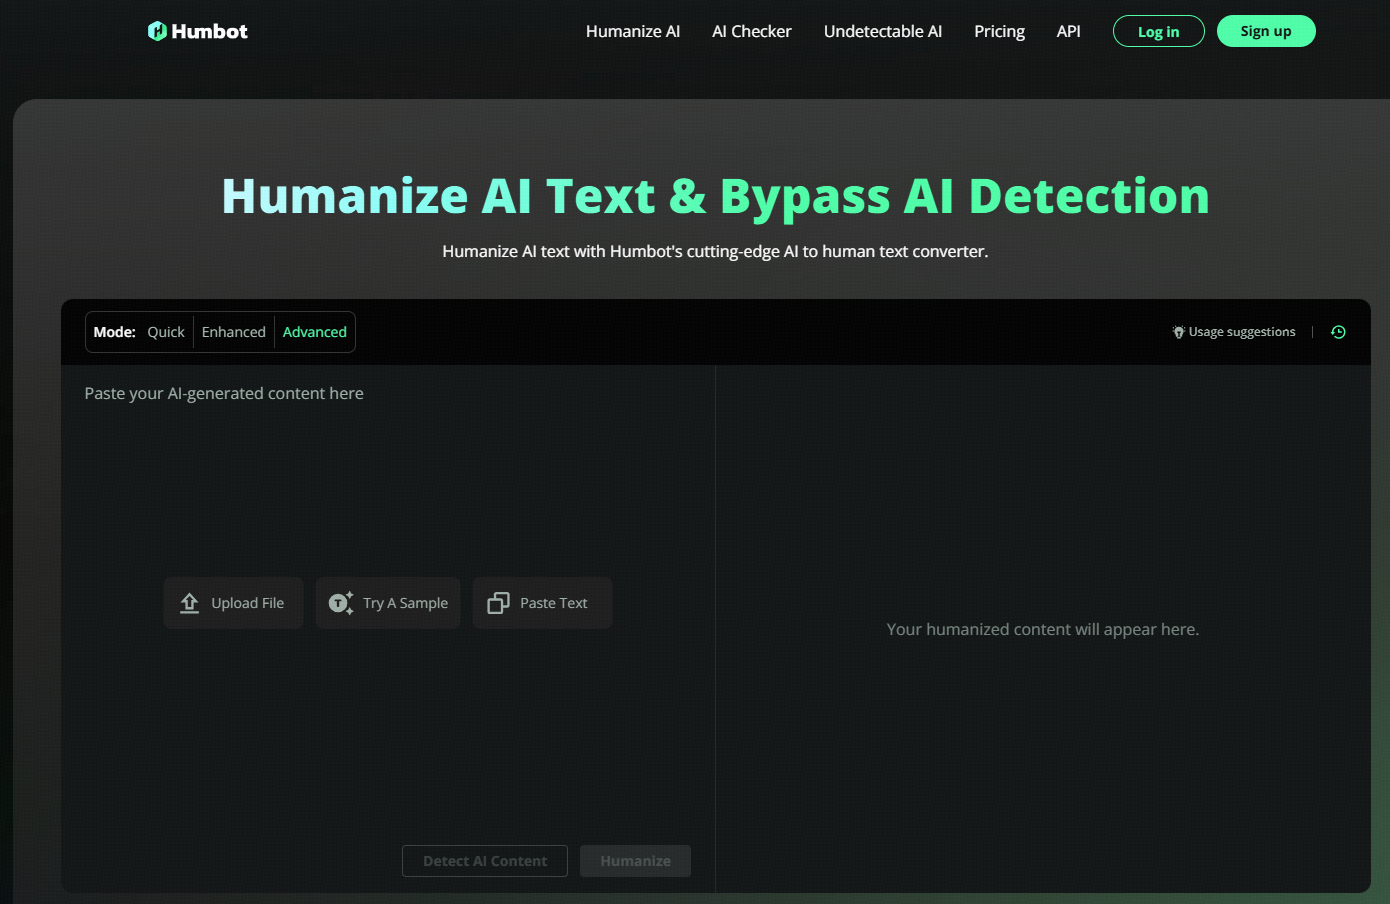
Task: Click the Log in button
Action: 1159,31
